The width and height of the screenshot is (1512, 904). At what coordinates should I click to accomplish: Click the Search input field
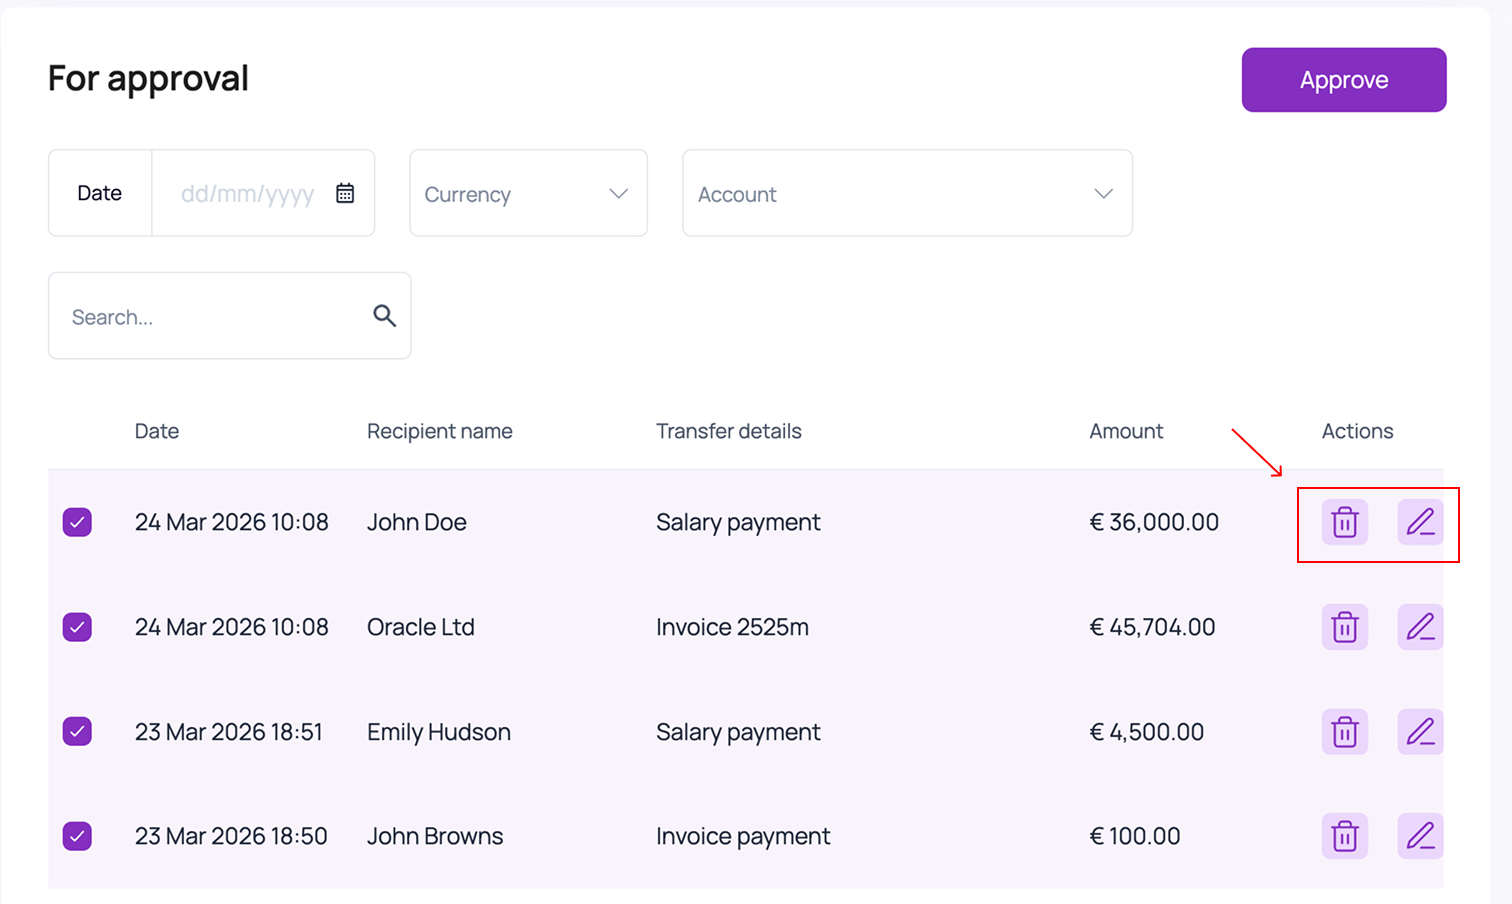tap(200, 315)
